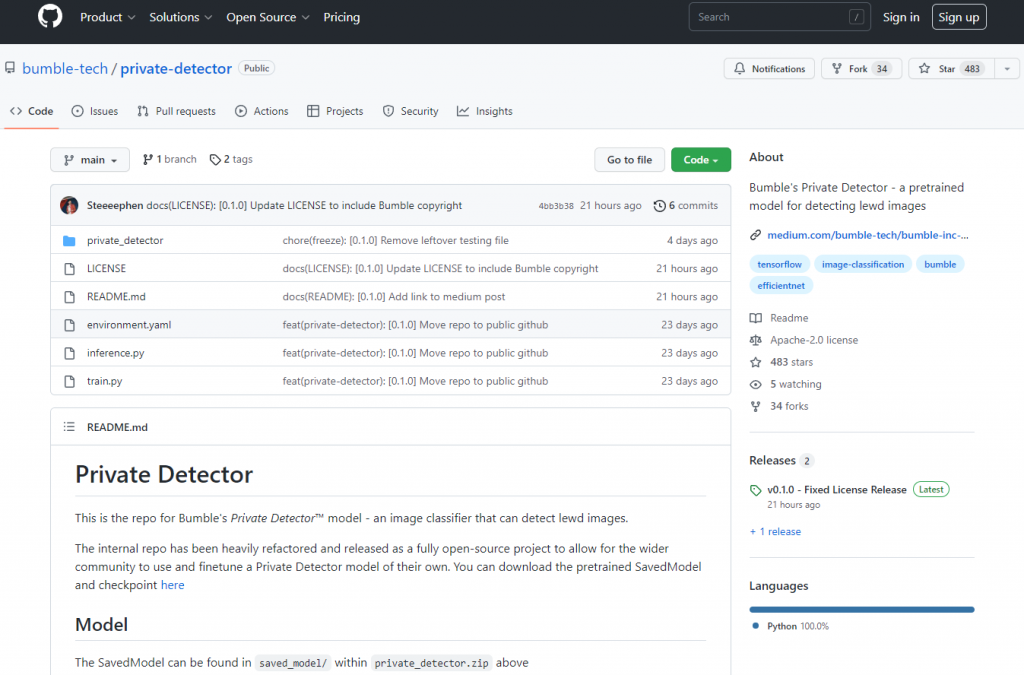Open the v0.1.0 Fixed License Release link
This screenshot has width=1024, height=675.
tap(837, 490)
